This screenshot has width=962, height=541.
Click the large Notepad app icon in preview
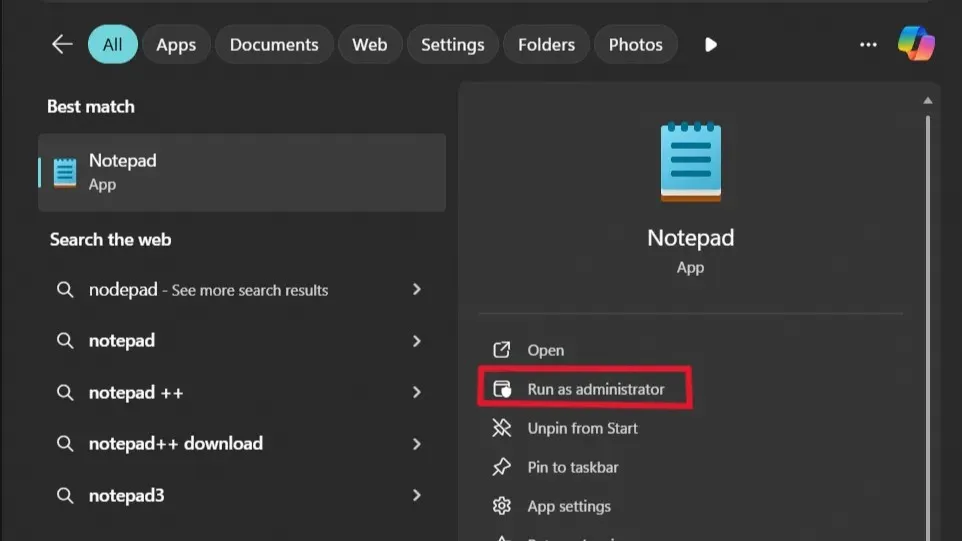click(691, 162)
